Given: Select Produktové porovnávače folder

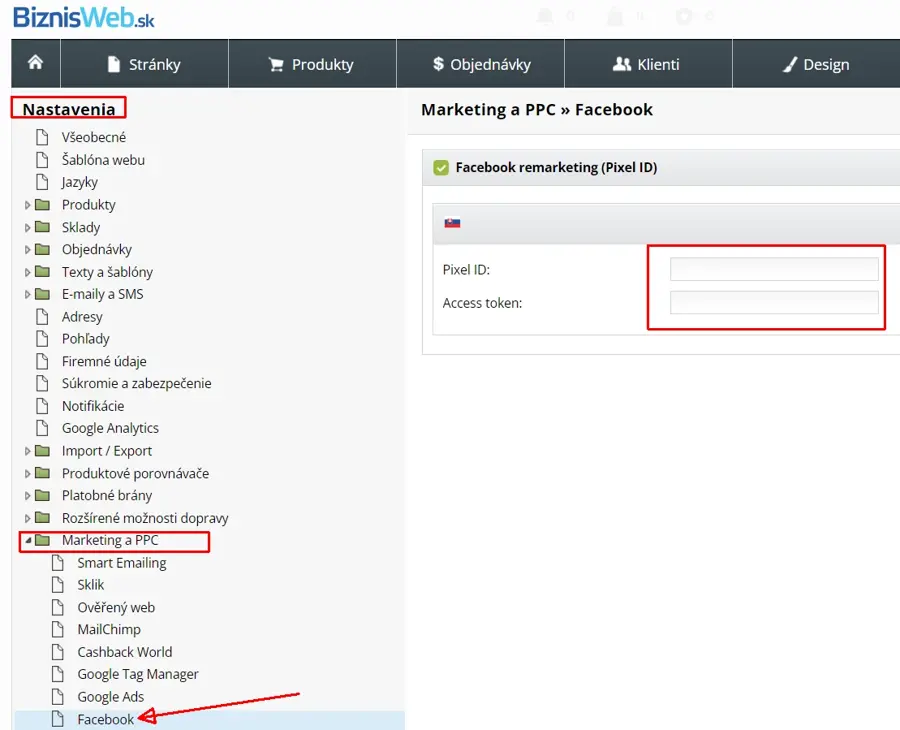Looking at the screenshot, I should (x=135, y=473).
